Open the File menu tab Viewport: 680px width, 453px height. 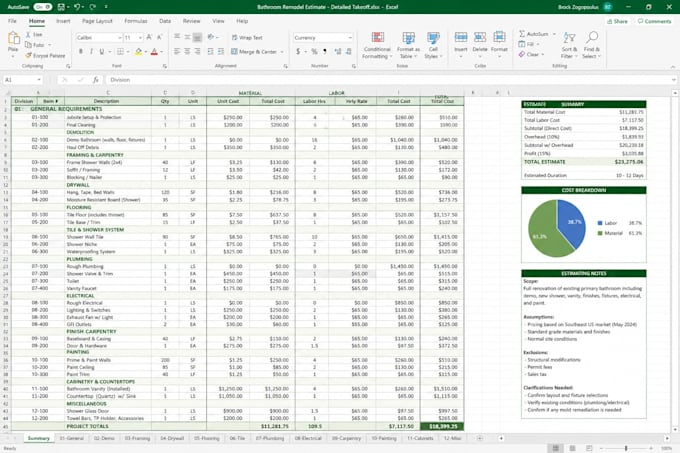[x=12, y=21]
